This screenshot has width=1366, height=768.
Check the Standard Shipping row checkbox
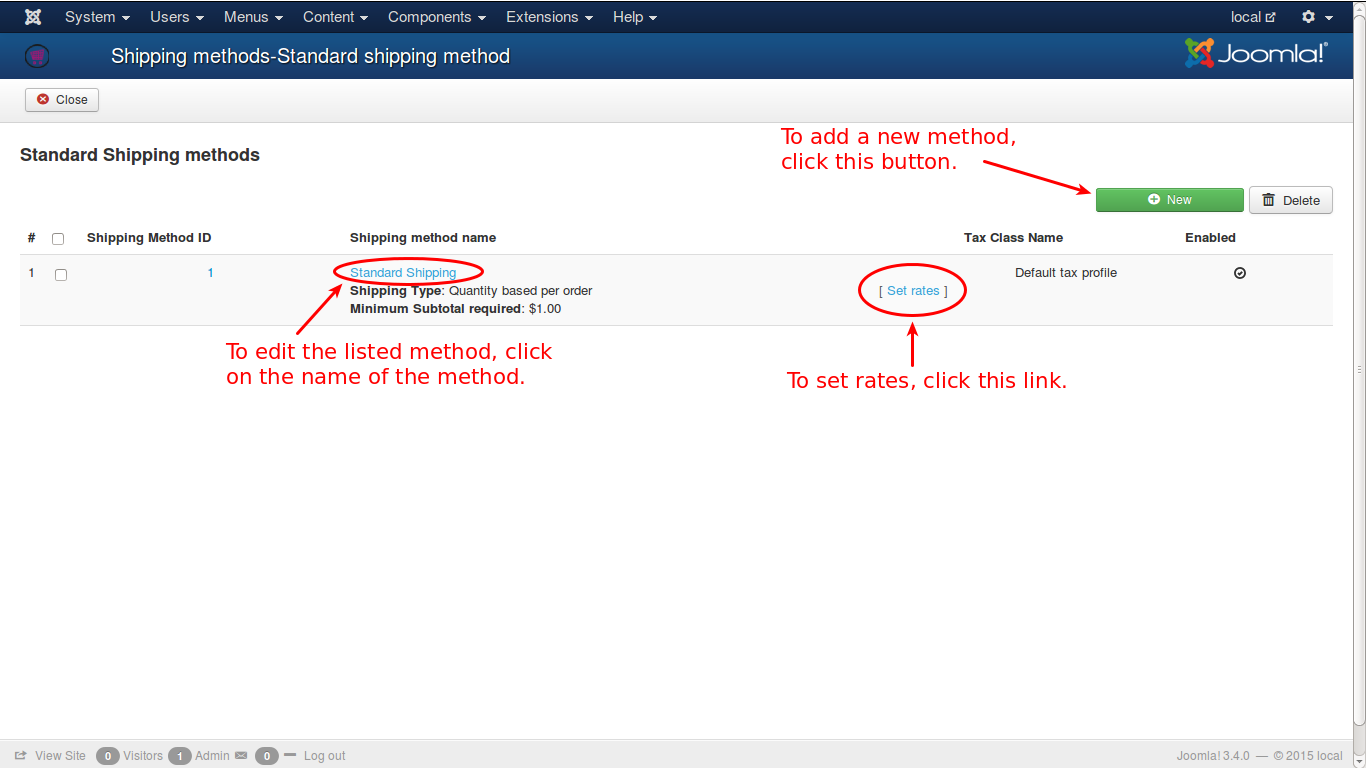[61, 275]
